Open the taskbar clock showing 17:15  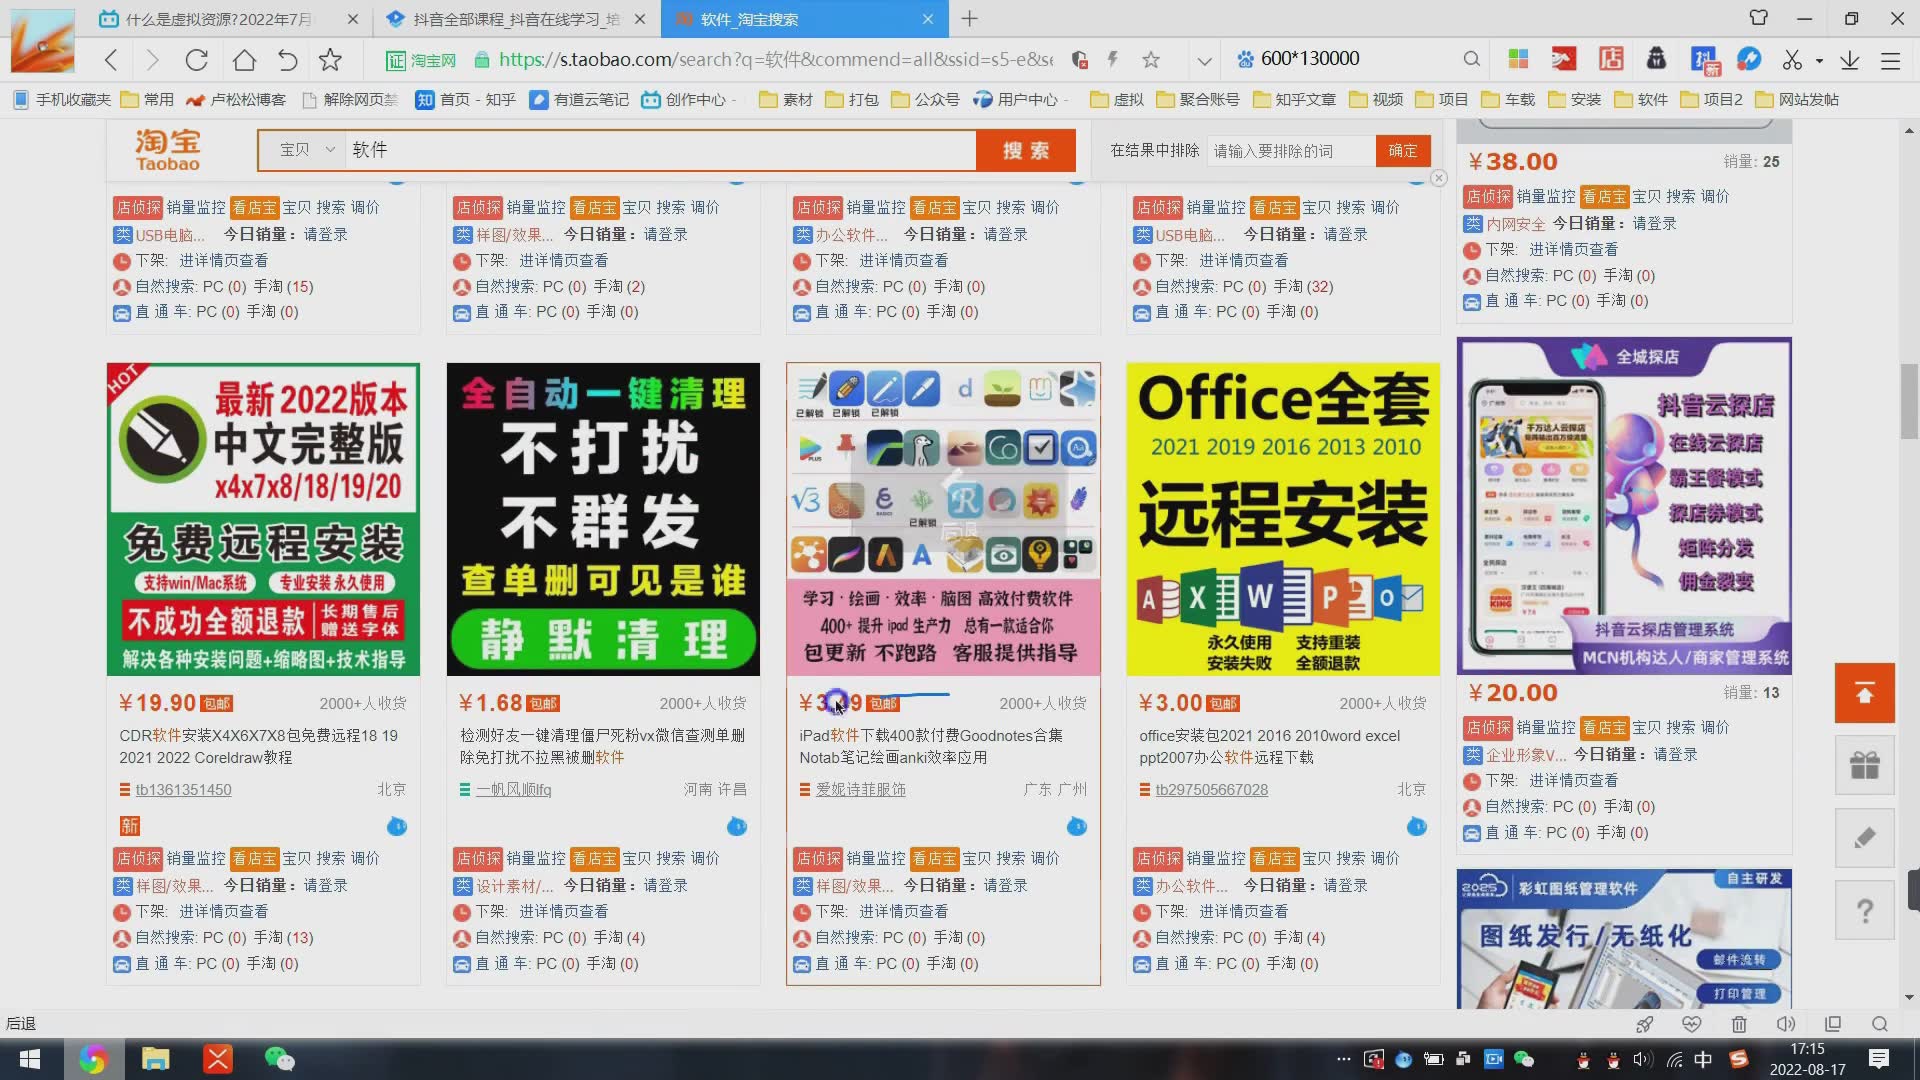tap(1807, 1059)
